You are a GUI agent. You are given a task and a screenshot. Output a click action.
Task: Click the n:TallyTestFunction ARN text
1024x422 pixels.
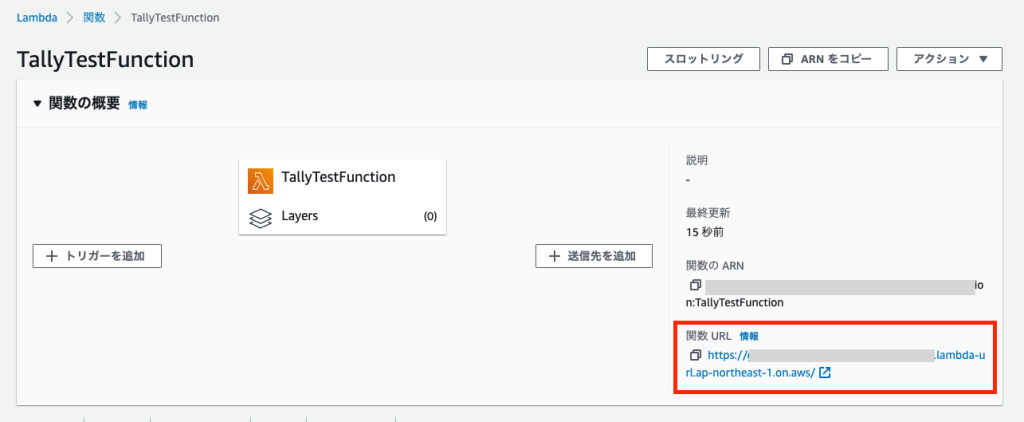click(x=735, y=303)
